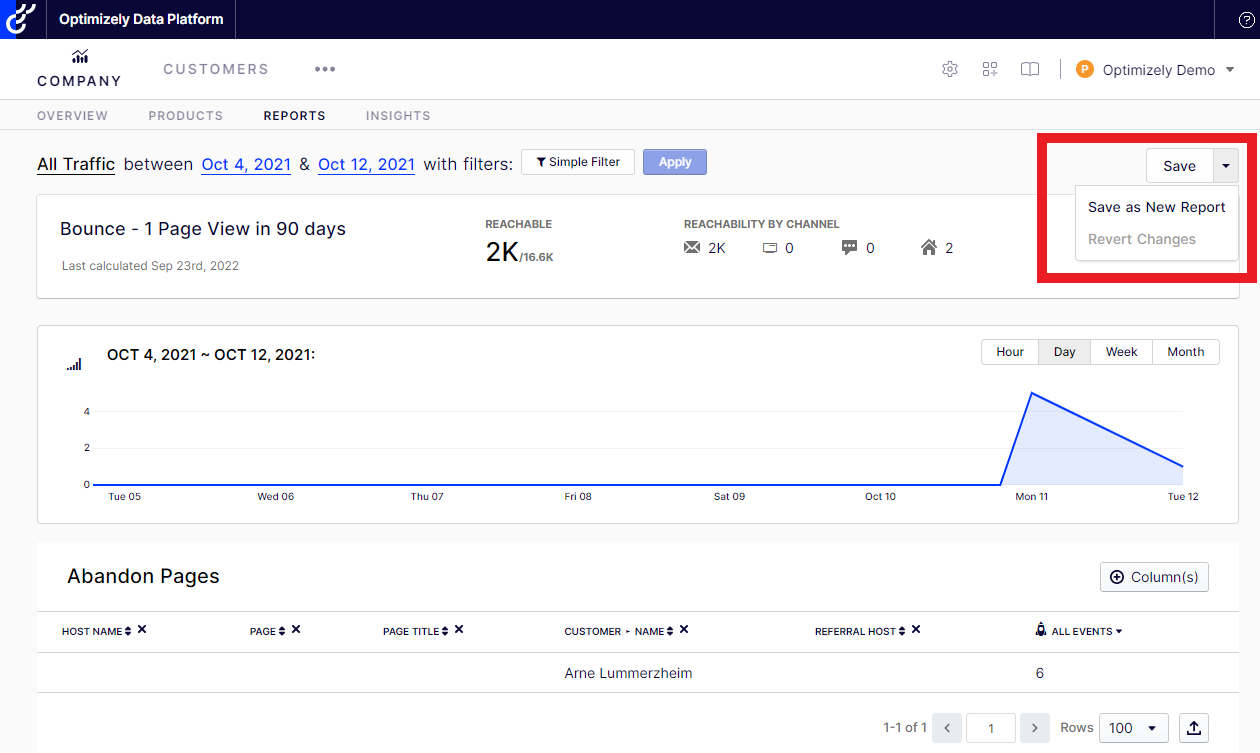The width and height of the screenshot is (1260, 753).
Task: Open the Products tab
Action: [x=186, y=116]
